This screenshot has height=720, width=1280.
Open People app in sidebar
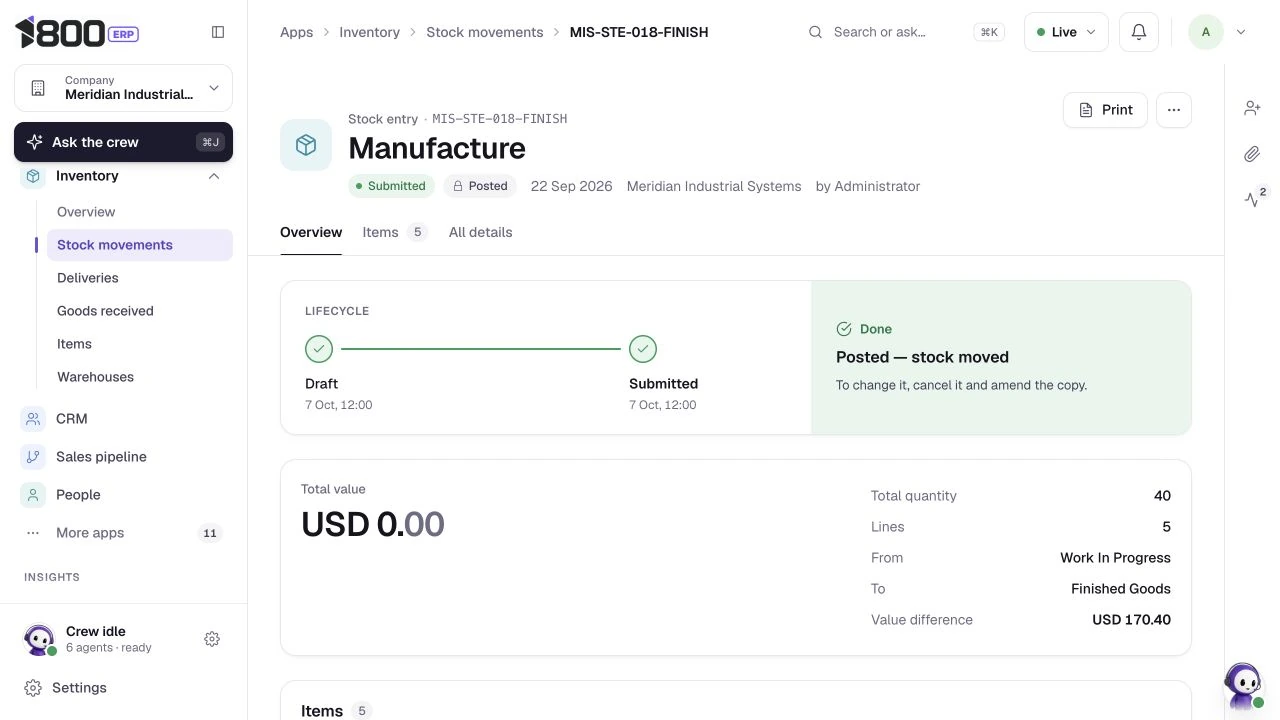tap(124, 495)
